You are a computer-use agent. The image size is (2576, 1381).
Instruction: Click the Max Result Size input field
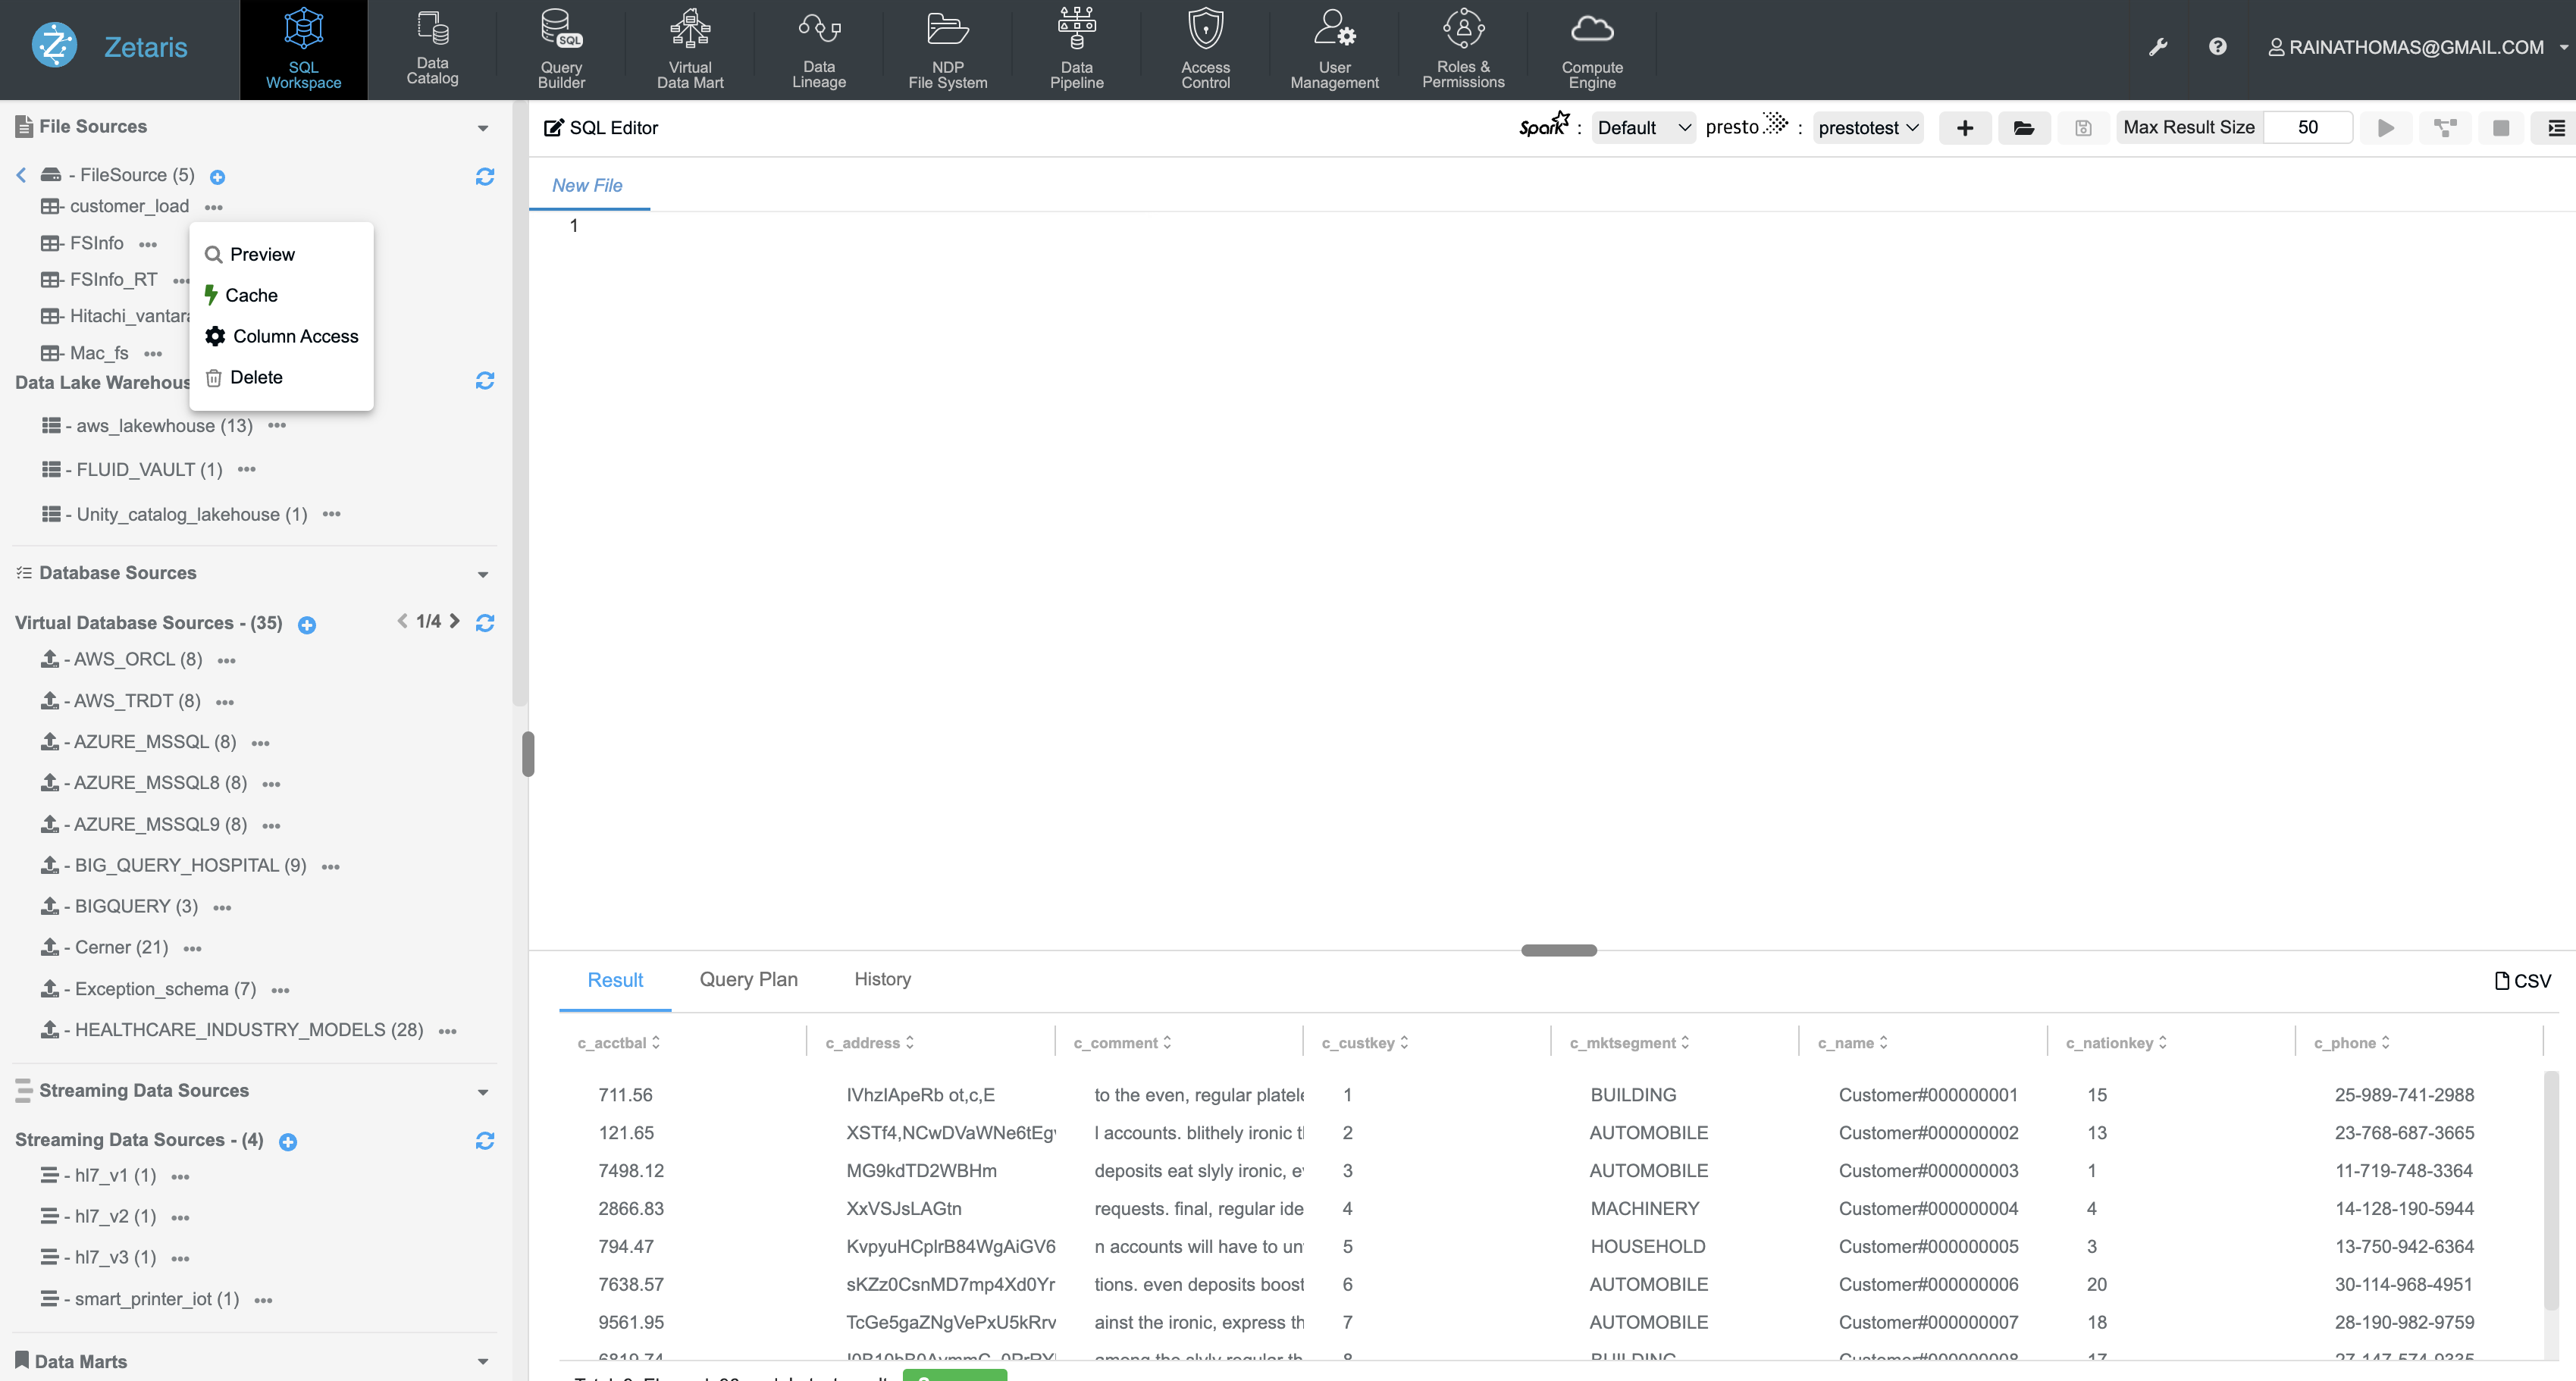tap(2307, 128)
